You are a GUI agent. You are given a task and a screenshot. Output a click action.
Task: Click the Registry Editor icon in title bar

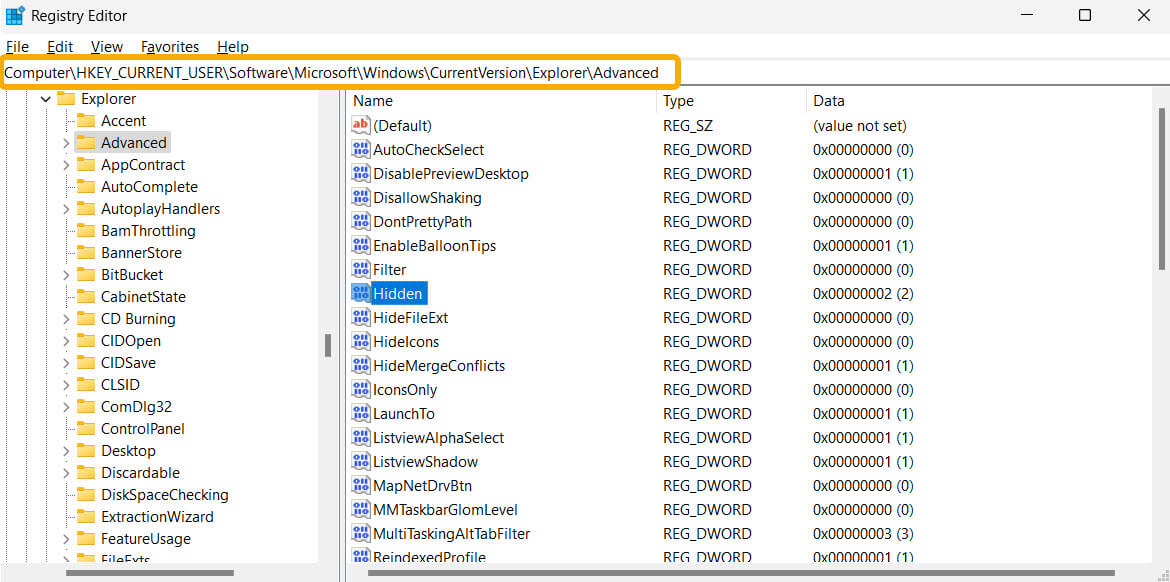(17, 15)
